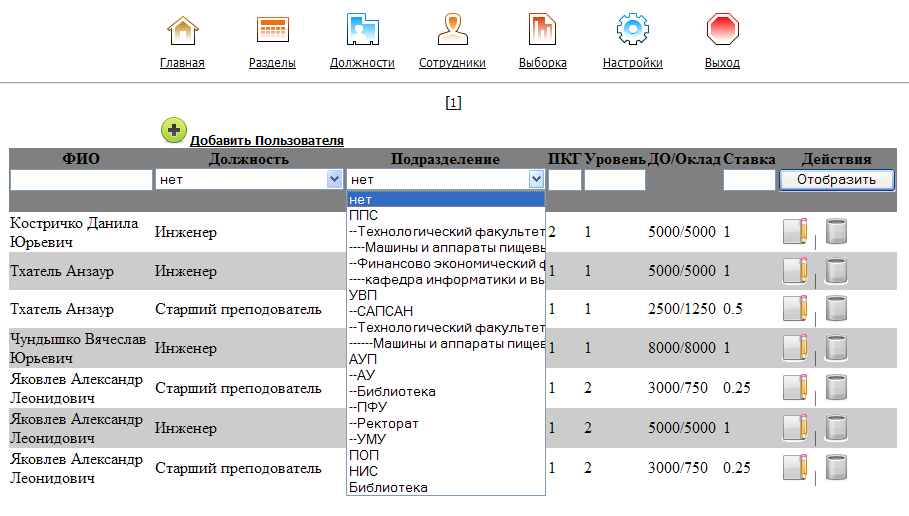Select ППС in department list
The height and width of the screenshot is (516, 909).
tap(364, 215)
